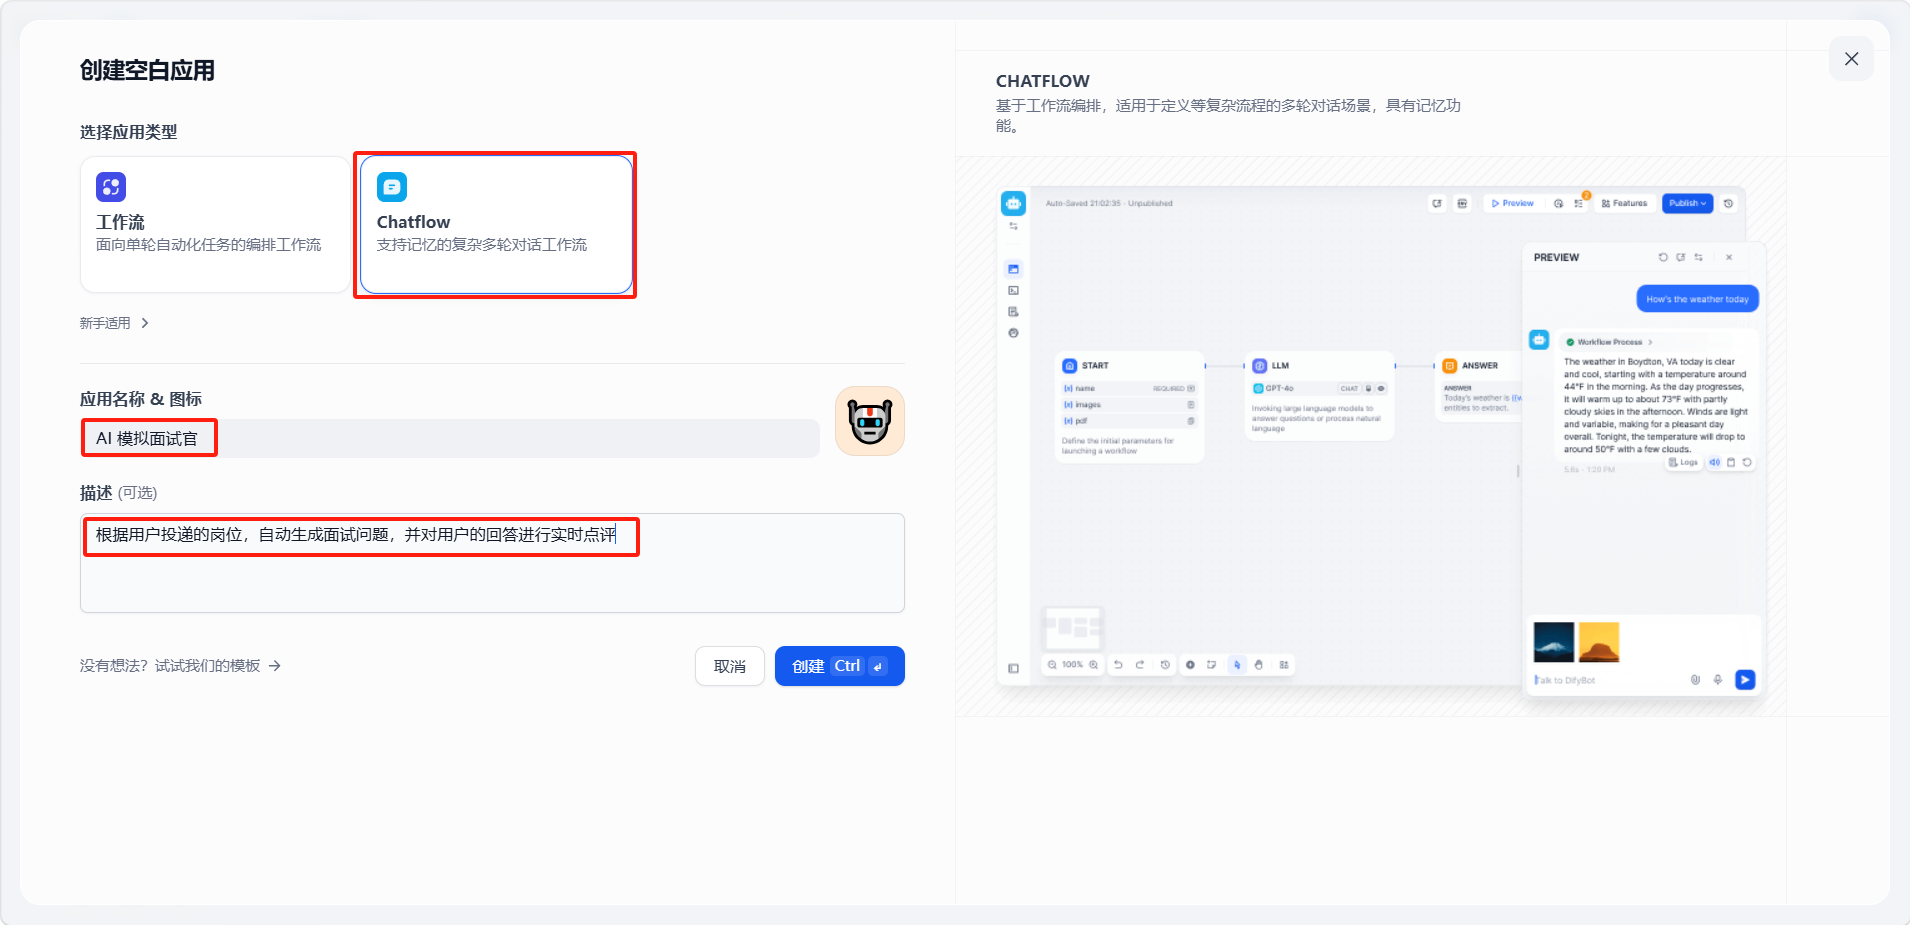
Task: Click the hand pan tool icon
Action: 1259,665
